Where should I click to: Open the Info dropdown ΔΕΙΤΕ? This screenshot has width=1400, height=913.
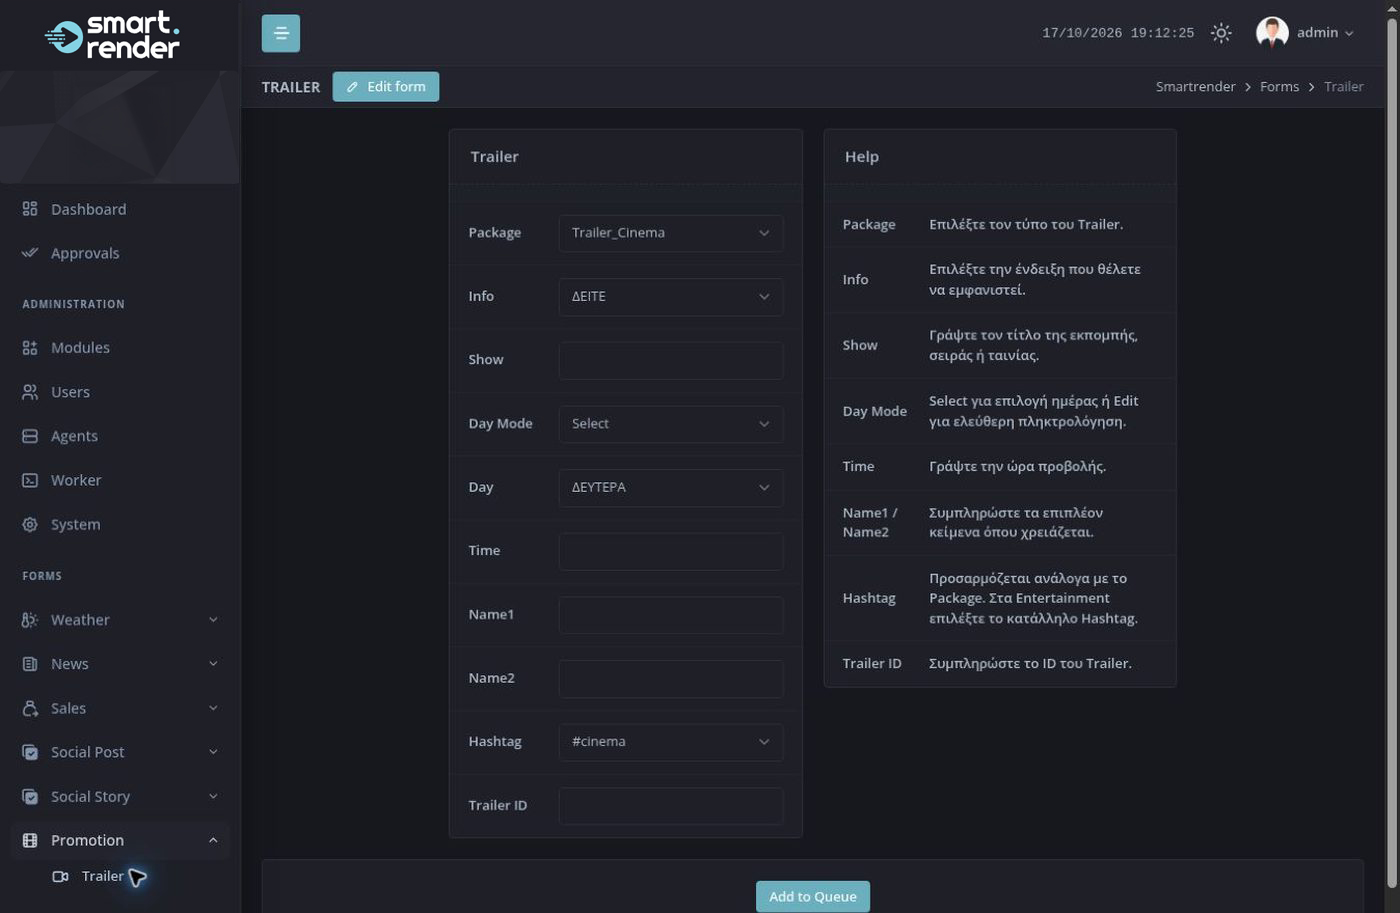[671, 297]
